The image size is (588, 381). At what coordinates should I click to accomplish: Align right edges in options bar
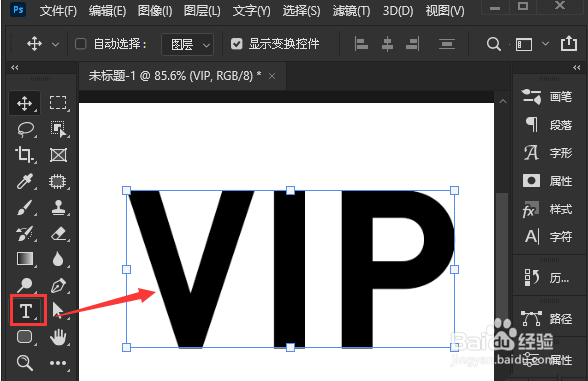tap(412, 44)
